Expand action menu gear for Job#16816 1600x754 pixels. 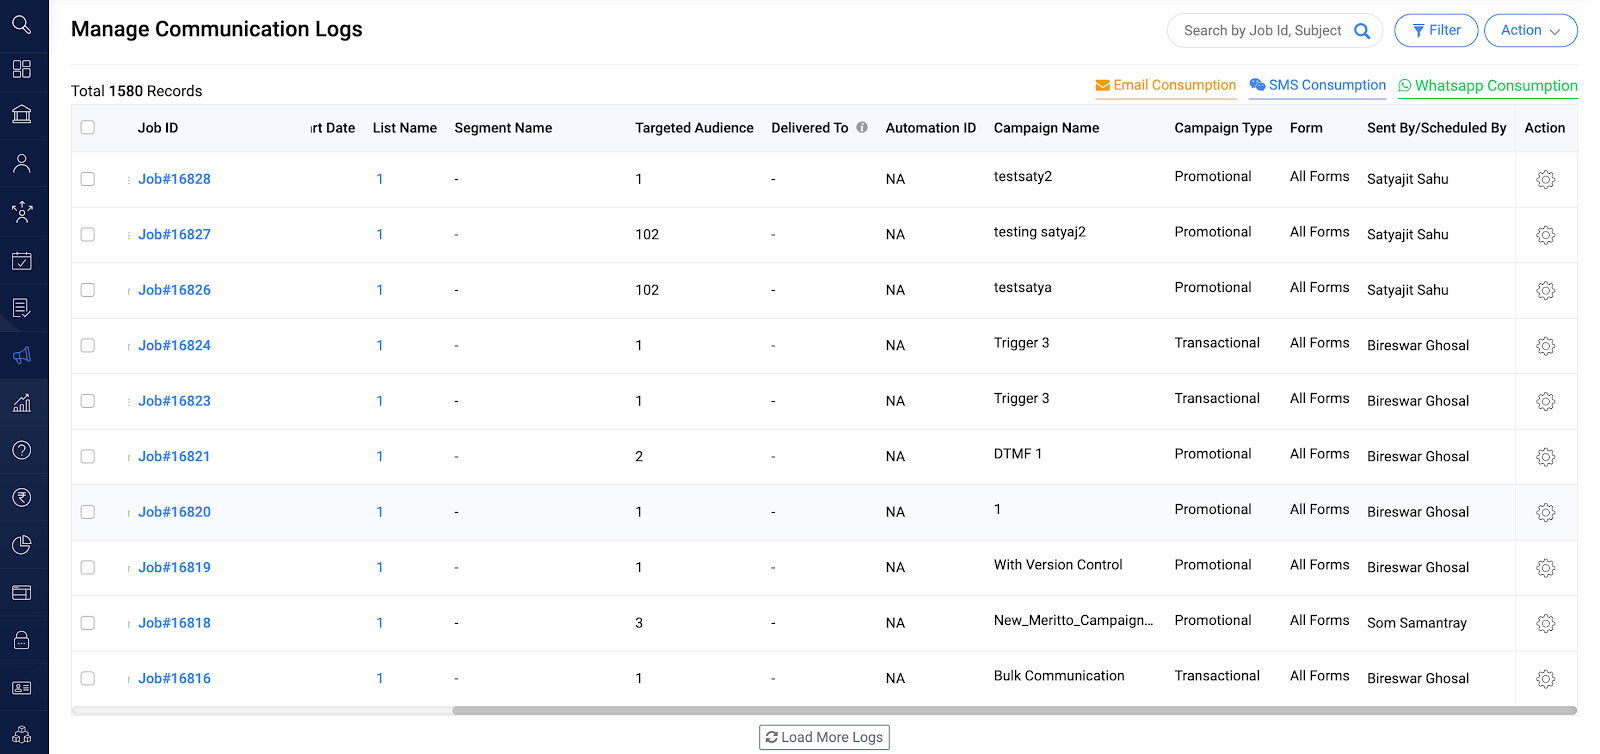1545,679
